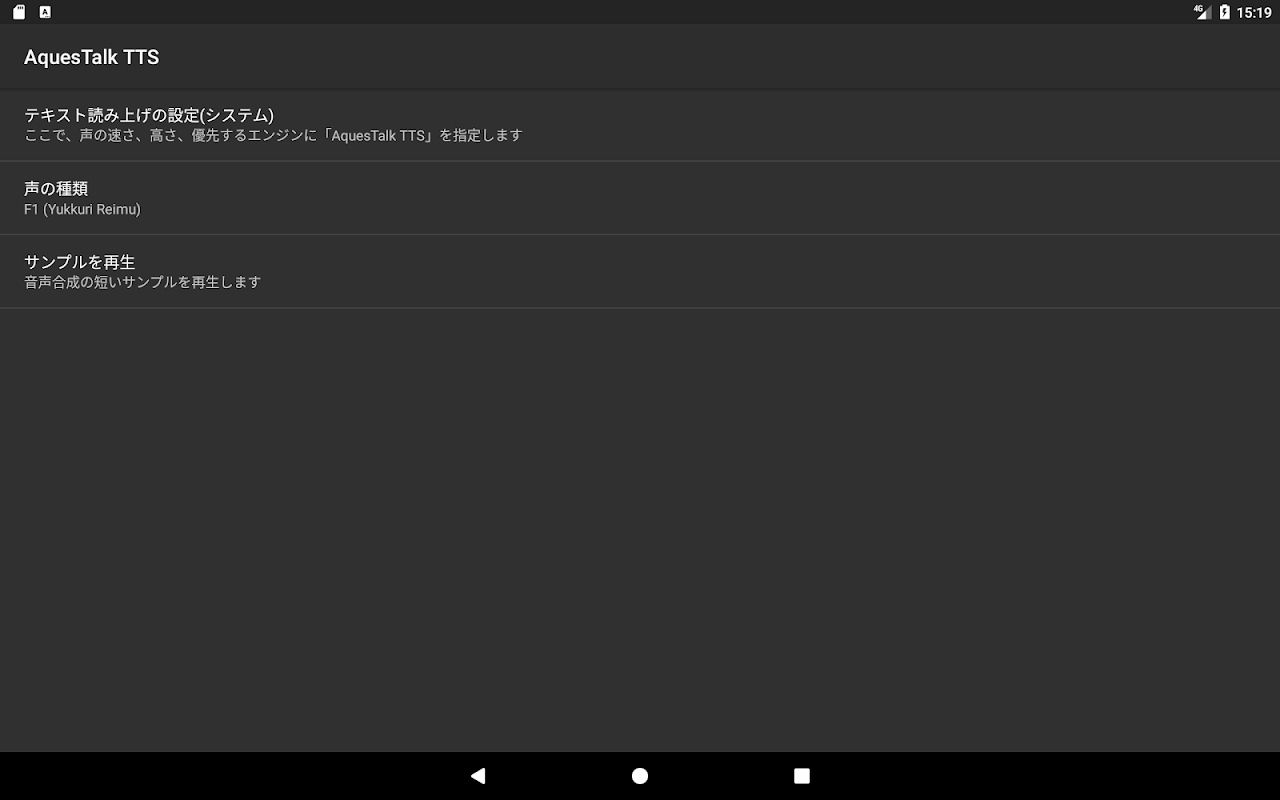
Task: Tap the AquesTalk TTS app title
Action: [91, 57]
